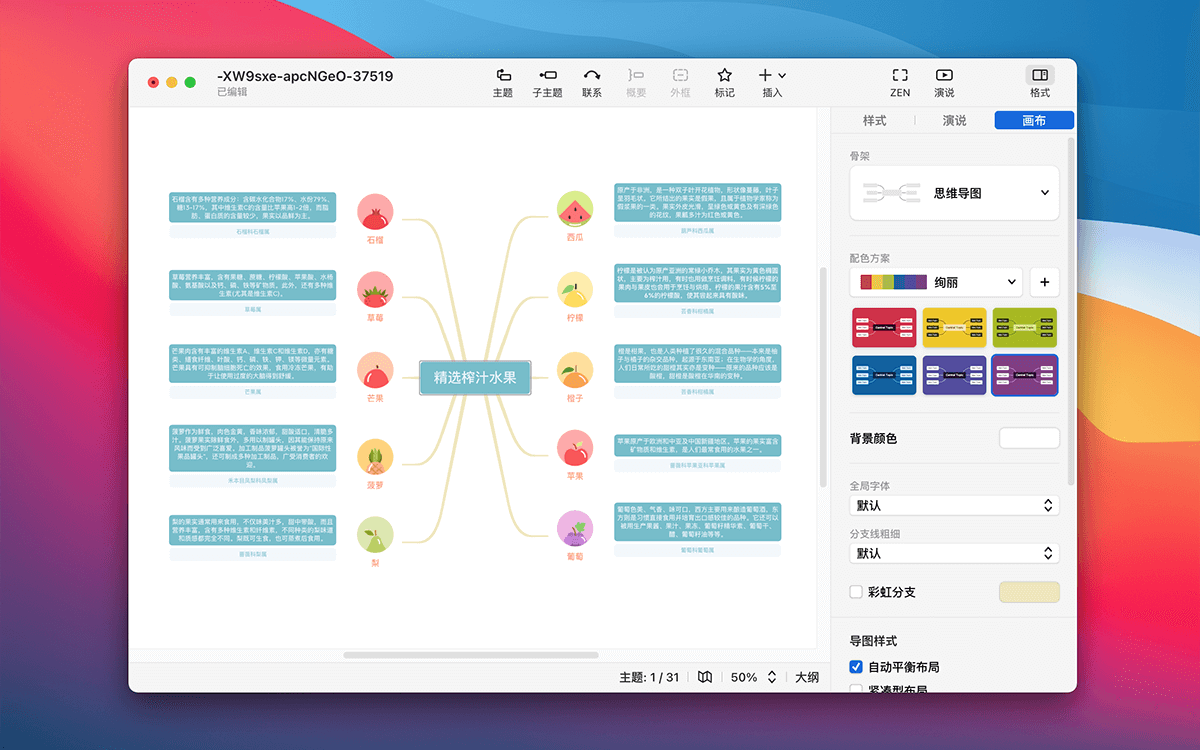
Task: Open the 全局字体 默认 dropdown
Action: coord(954,505)
